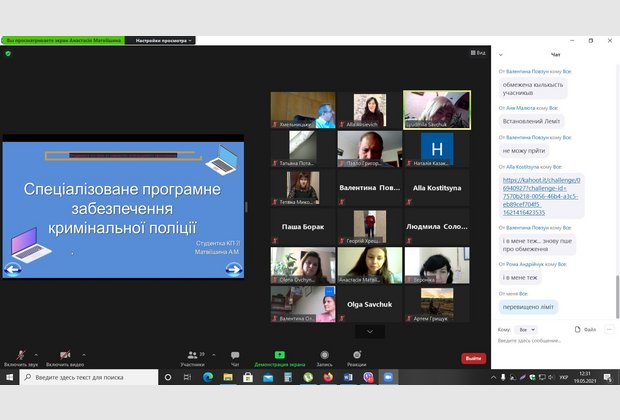
Task: Turn on camera with Включить видео
Action: (65, 357)
